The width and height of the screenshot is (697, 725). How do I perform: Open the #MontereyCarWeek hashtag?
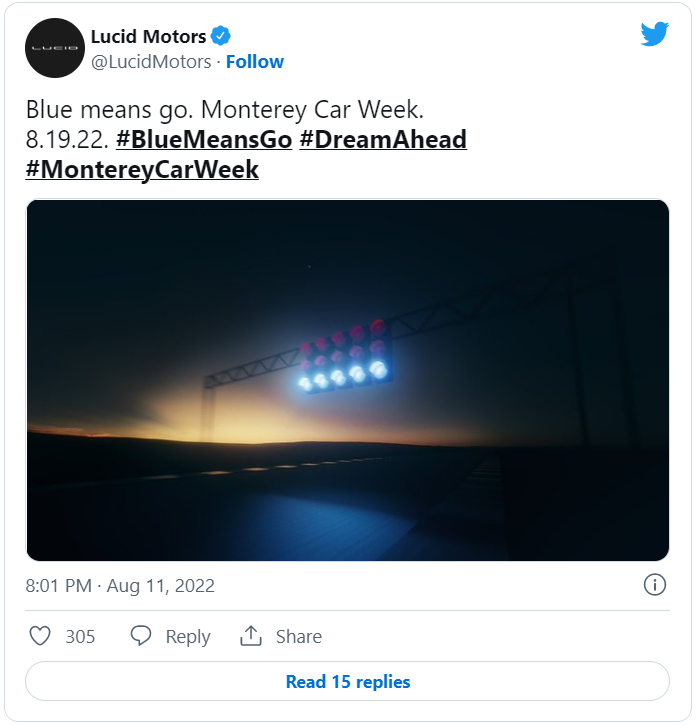pyautogui.click(x=142, y=170)
